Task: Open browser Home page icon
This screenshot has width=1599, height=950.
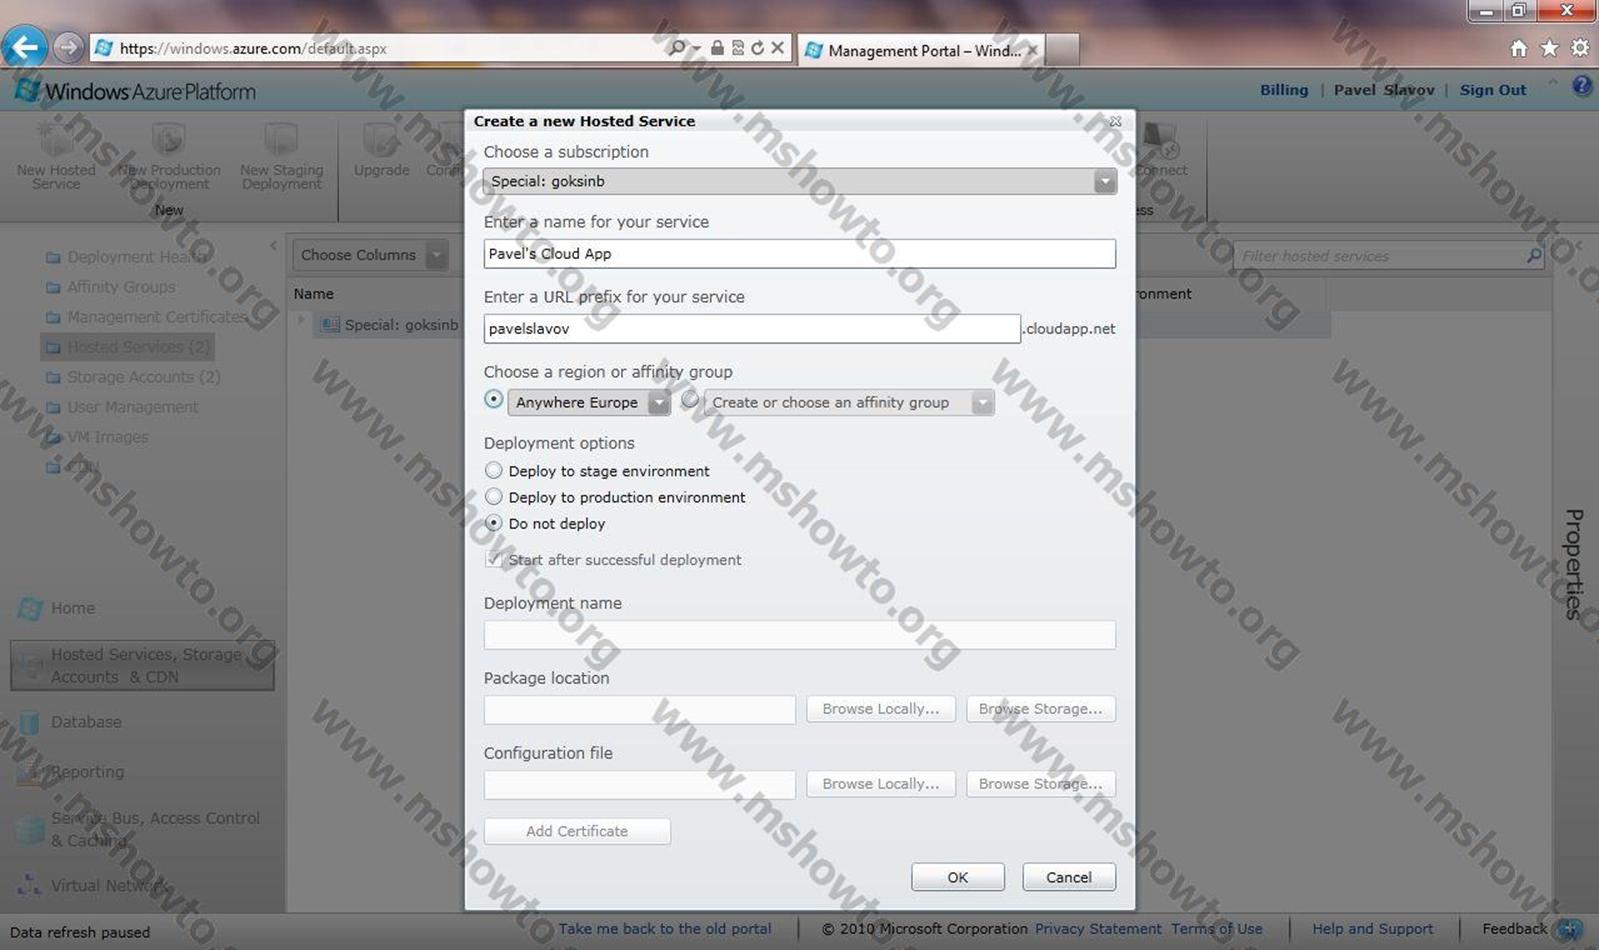Action: 1518,48
